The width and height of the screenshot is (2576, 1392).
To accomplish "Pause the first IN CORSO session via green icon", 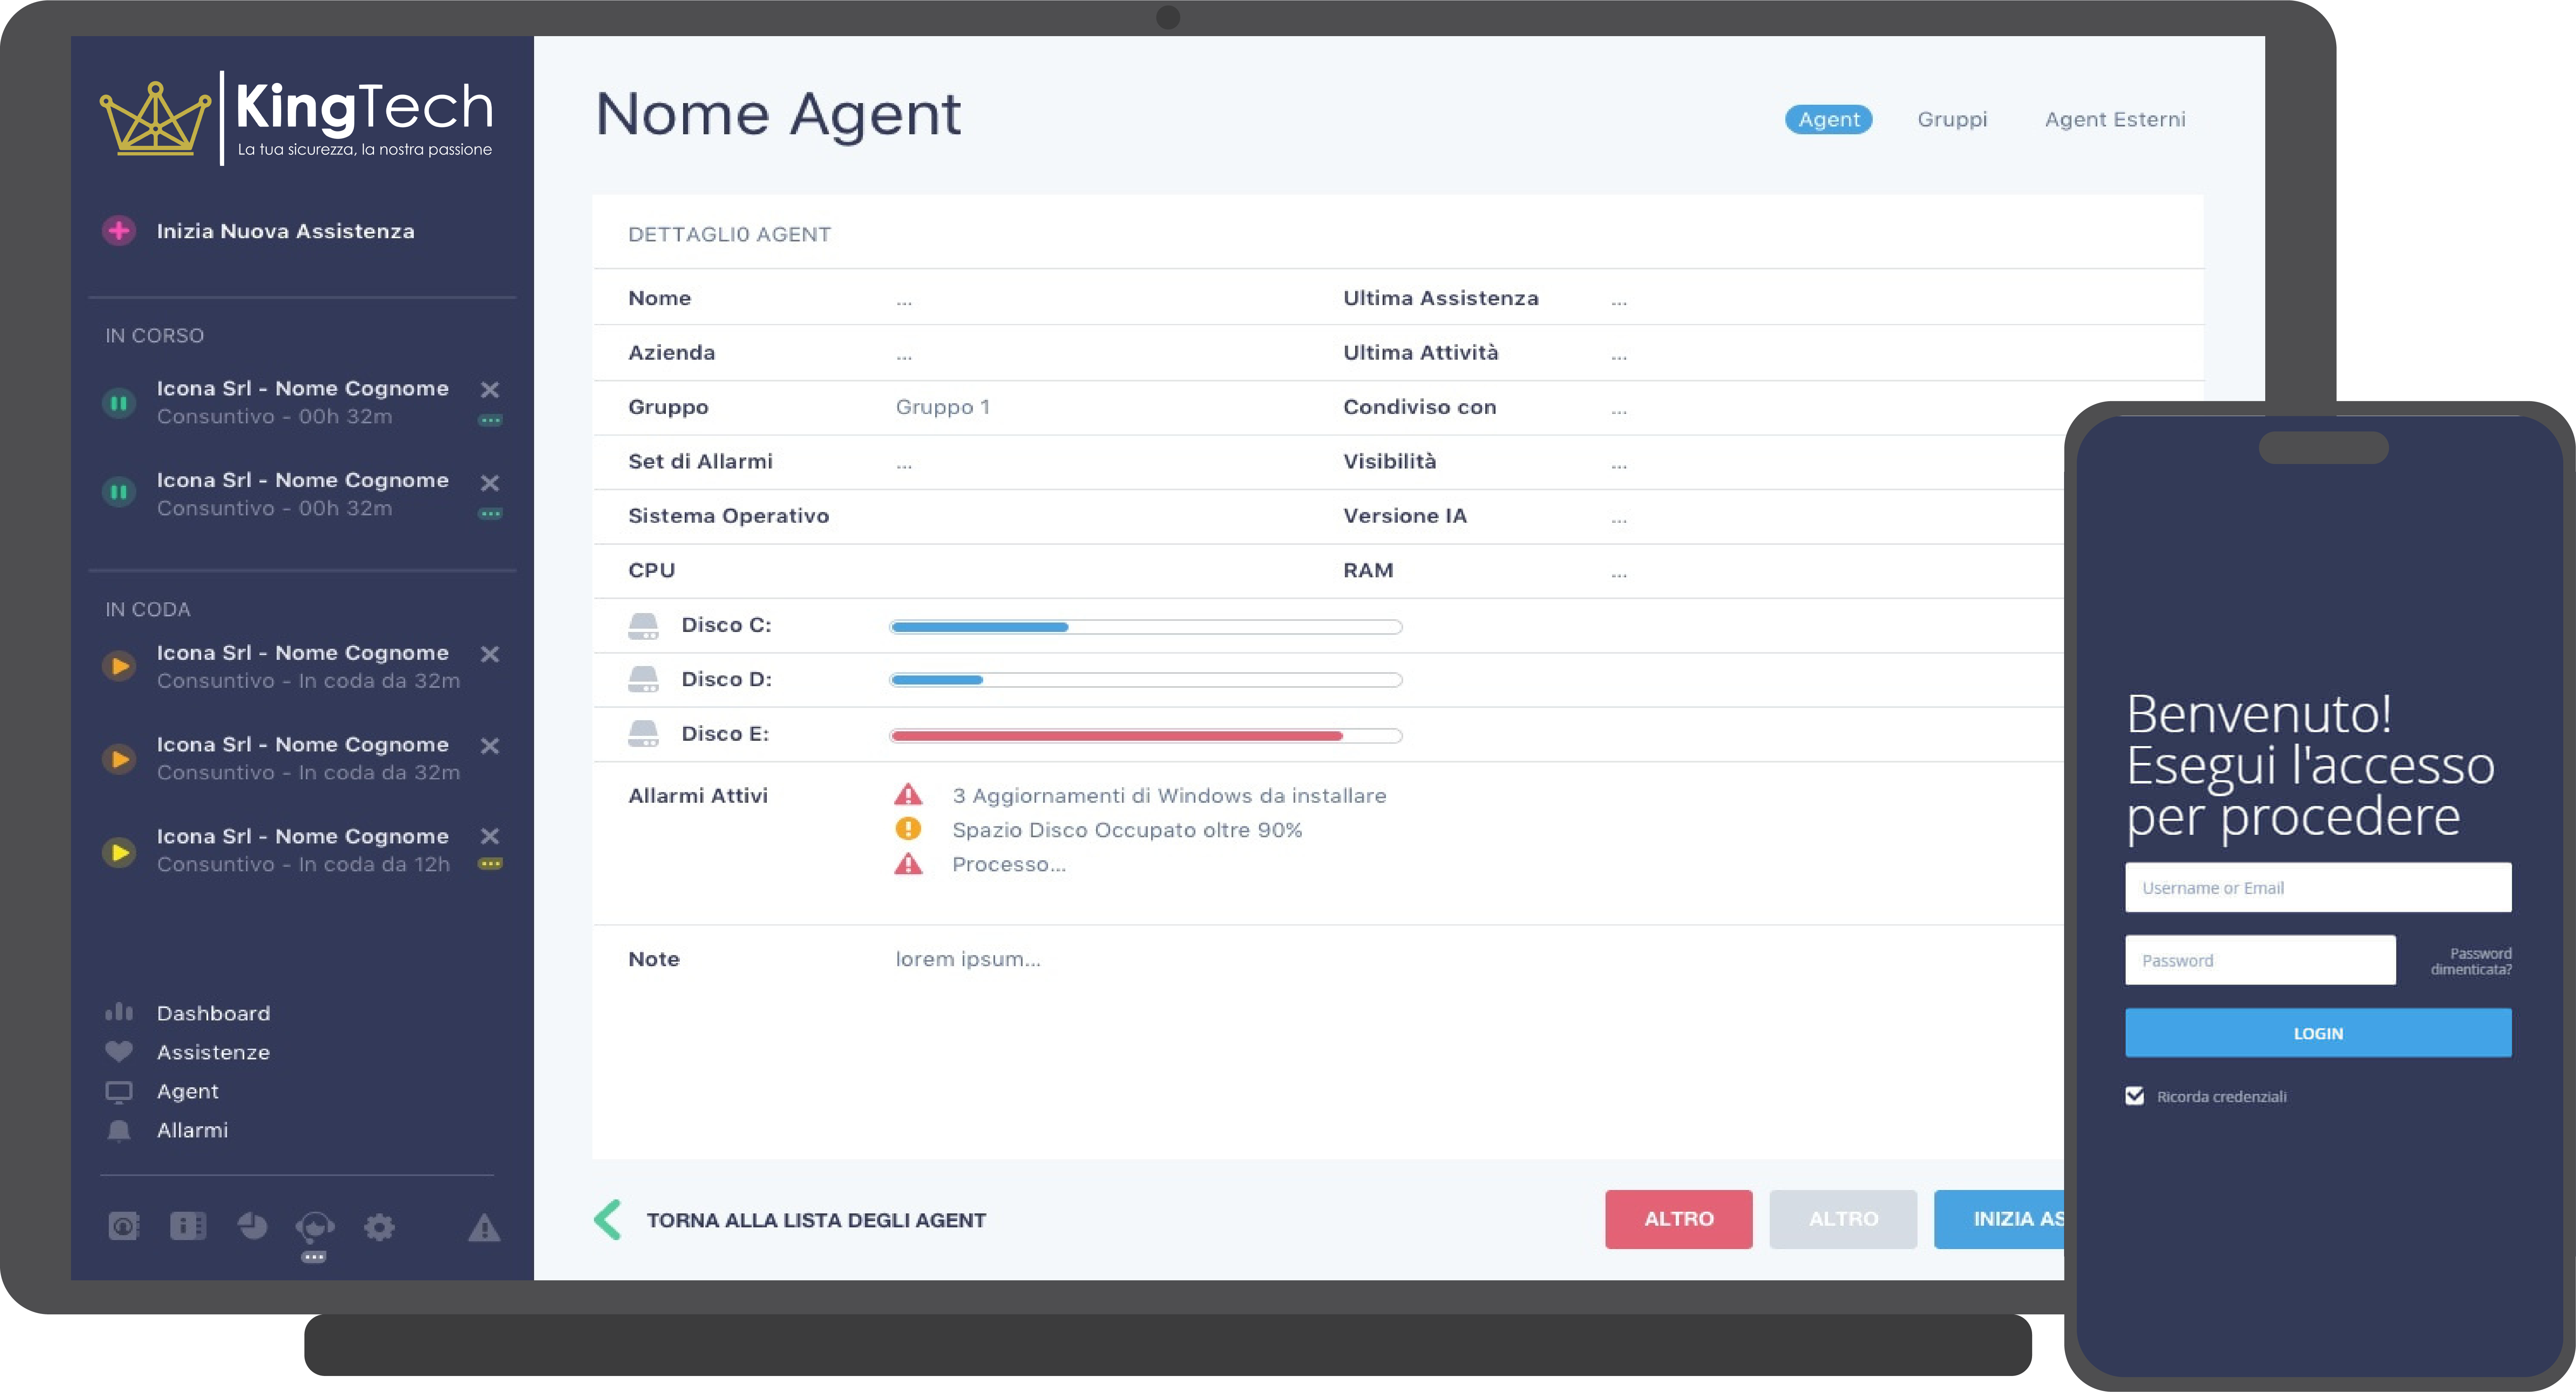I will pos(119,403).
